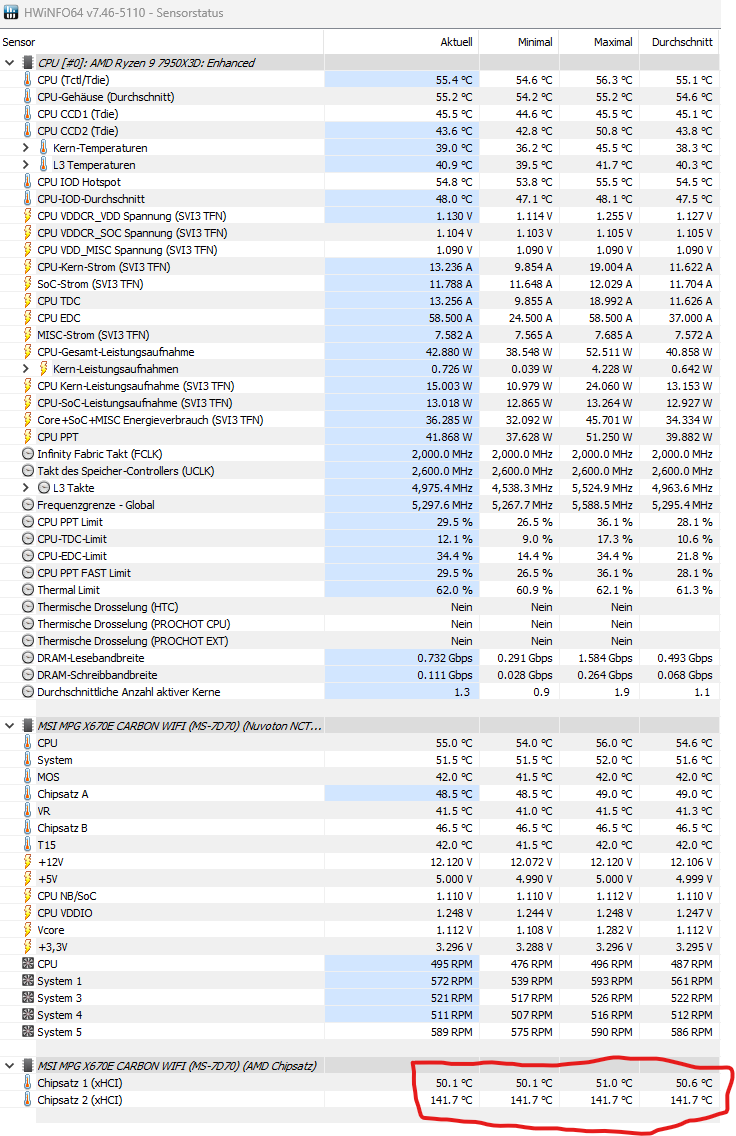Click thermometer icon of CPU CCD1 (Tdie)
The image size is (736, 1136).
(x=28, y=114)
